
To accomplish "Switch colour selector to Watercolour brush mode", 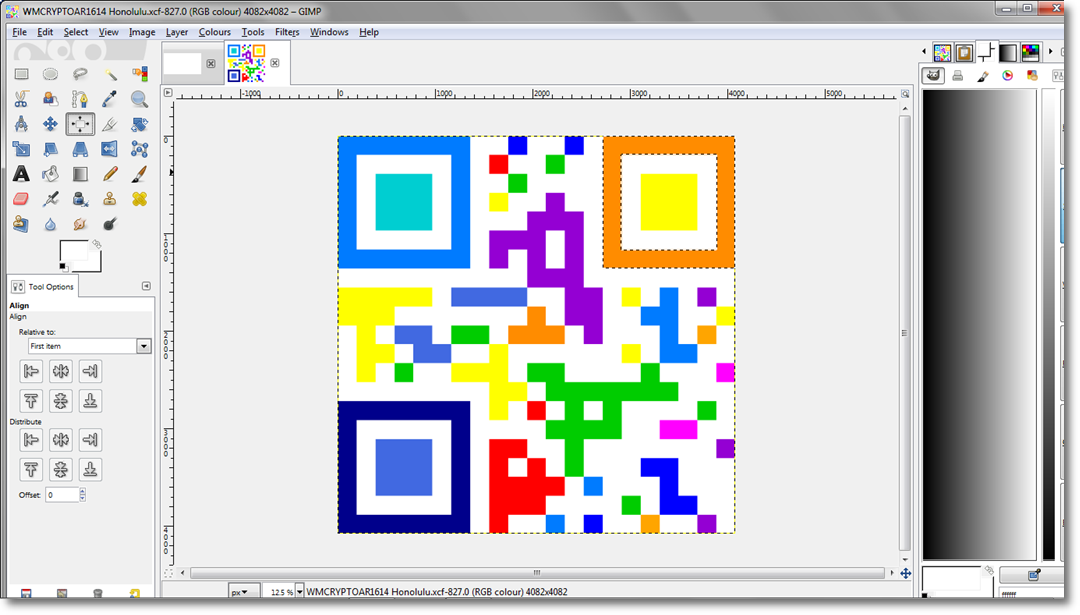I will [x=983, y=76].
